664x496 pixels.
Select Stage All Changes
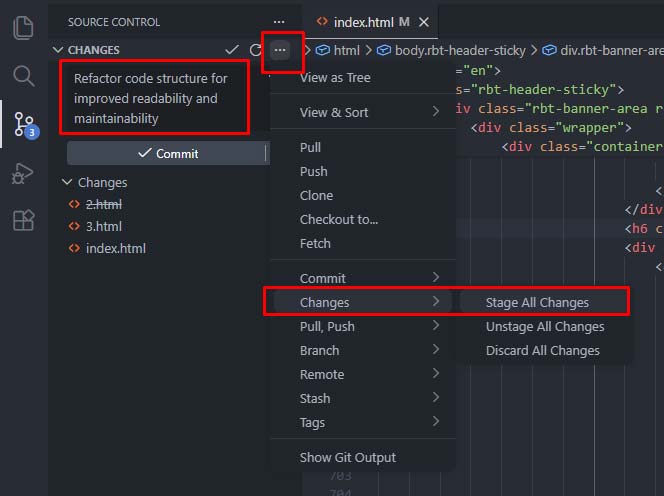pyautogui.click(x=545, y=302)
